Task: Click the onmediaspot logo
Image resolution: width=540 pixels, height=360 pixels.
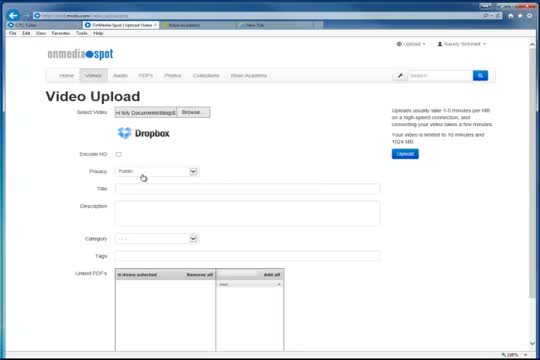Action: point(80,54)
